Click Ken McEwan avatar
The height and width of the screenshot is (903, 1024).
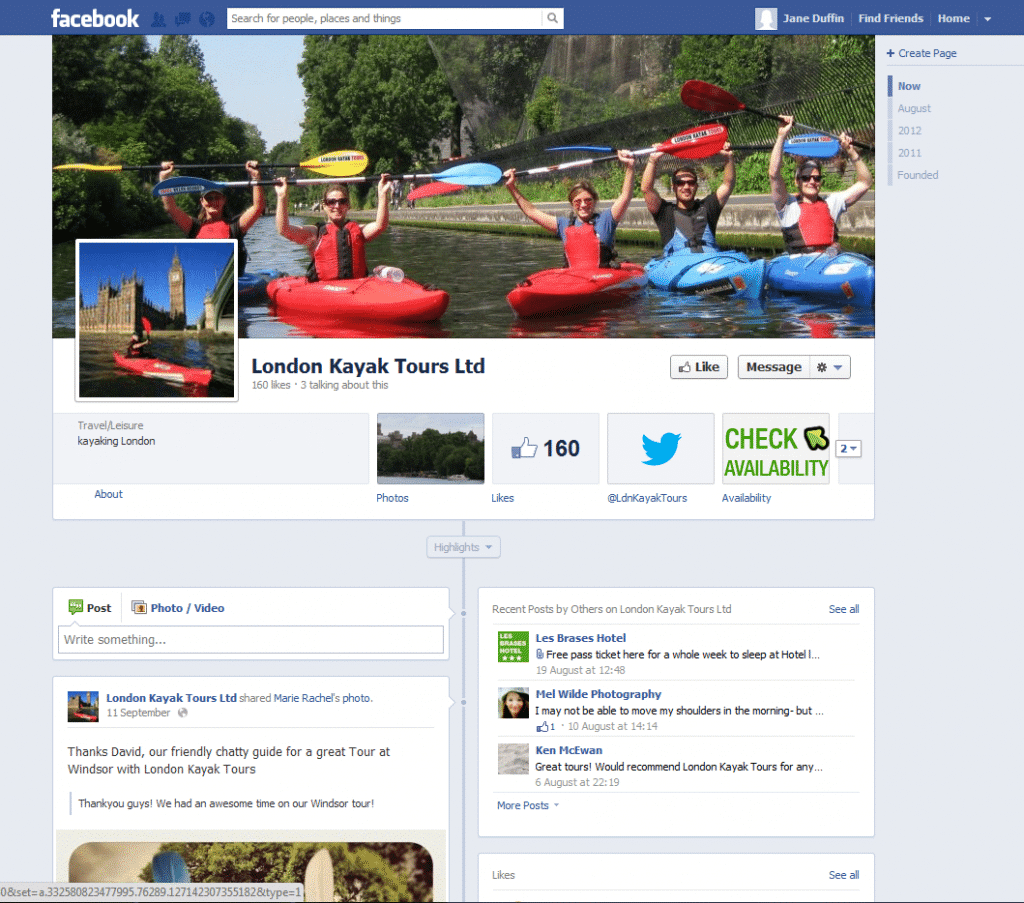[x=513, y=759]
